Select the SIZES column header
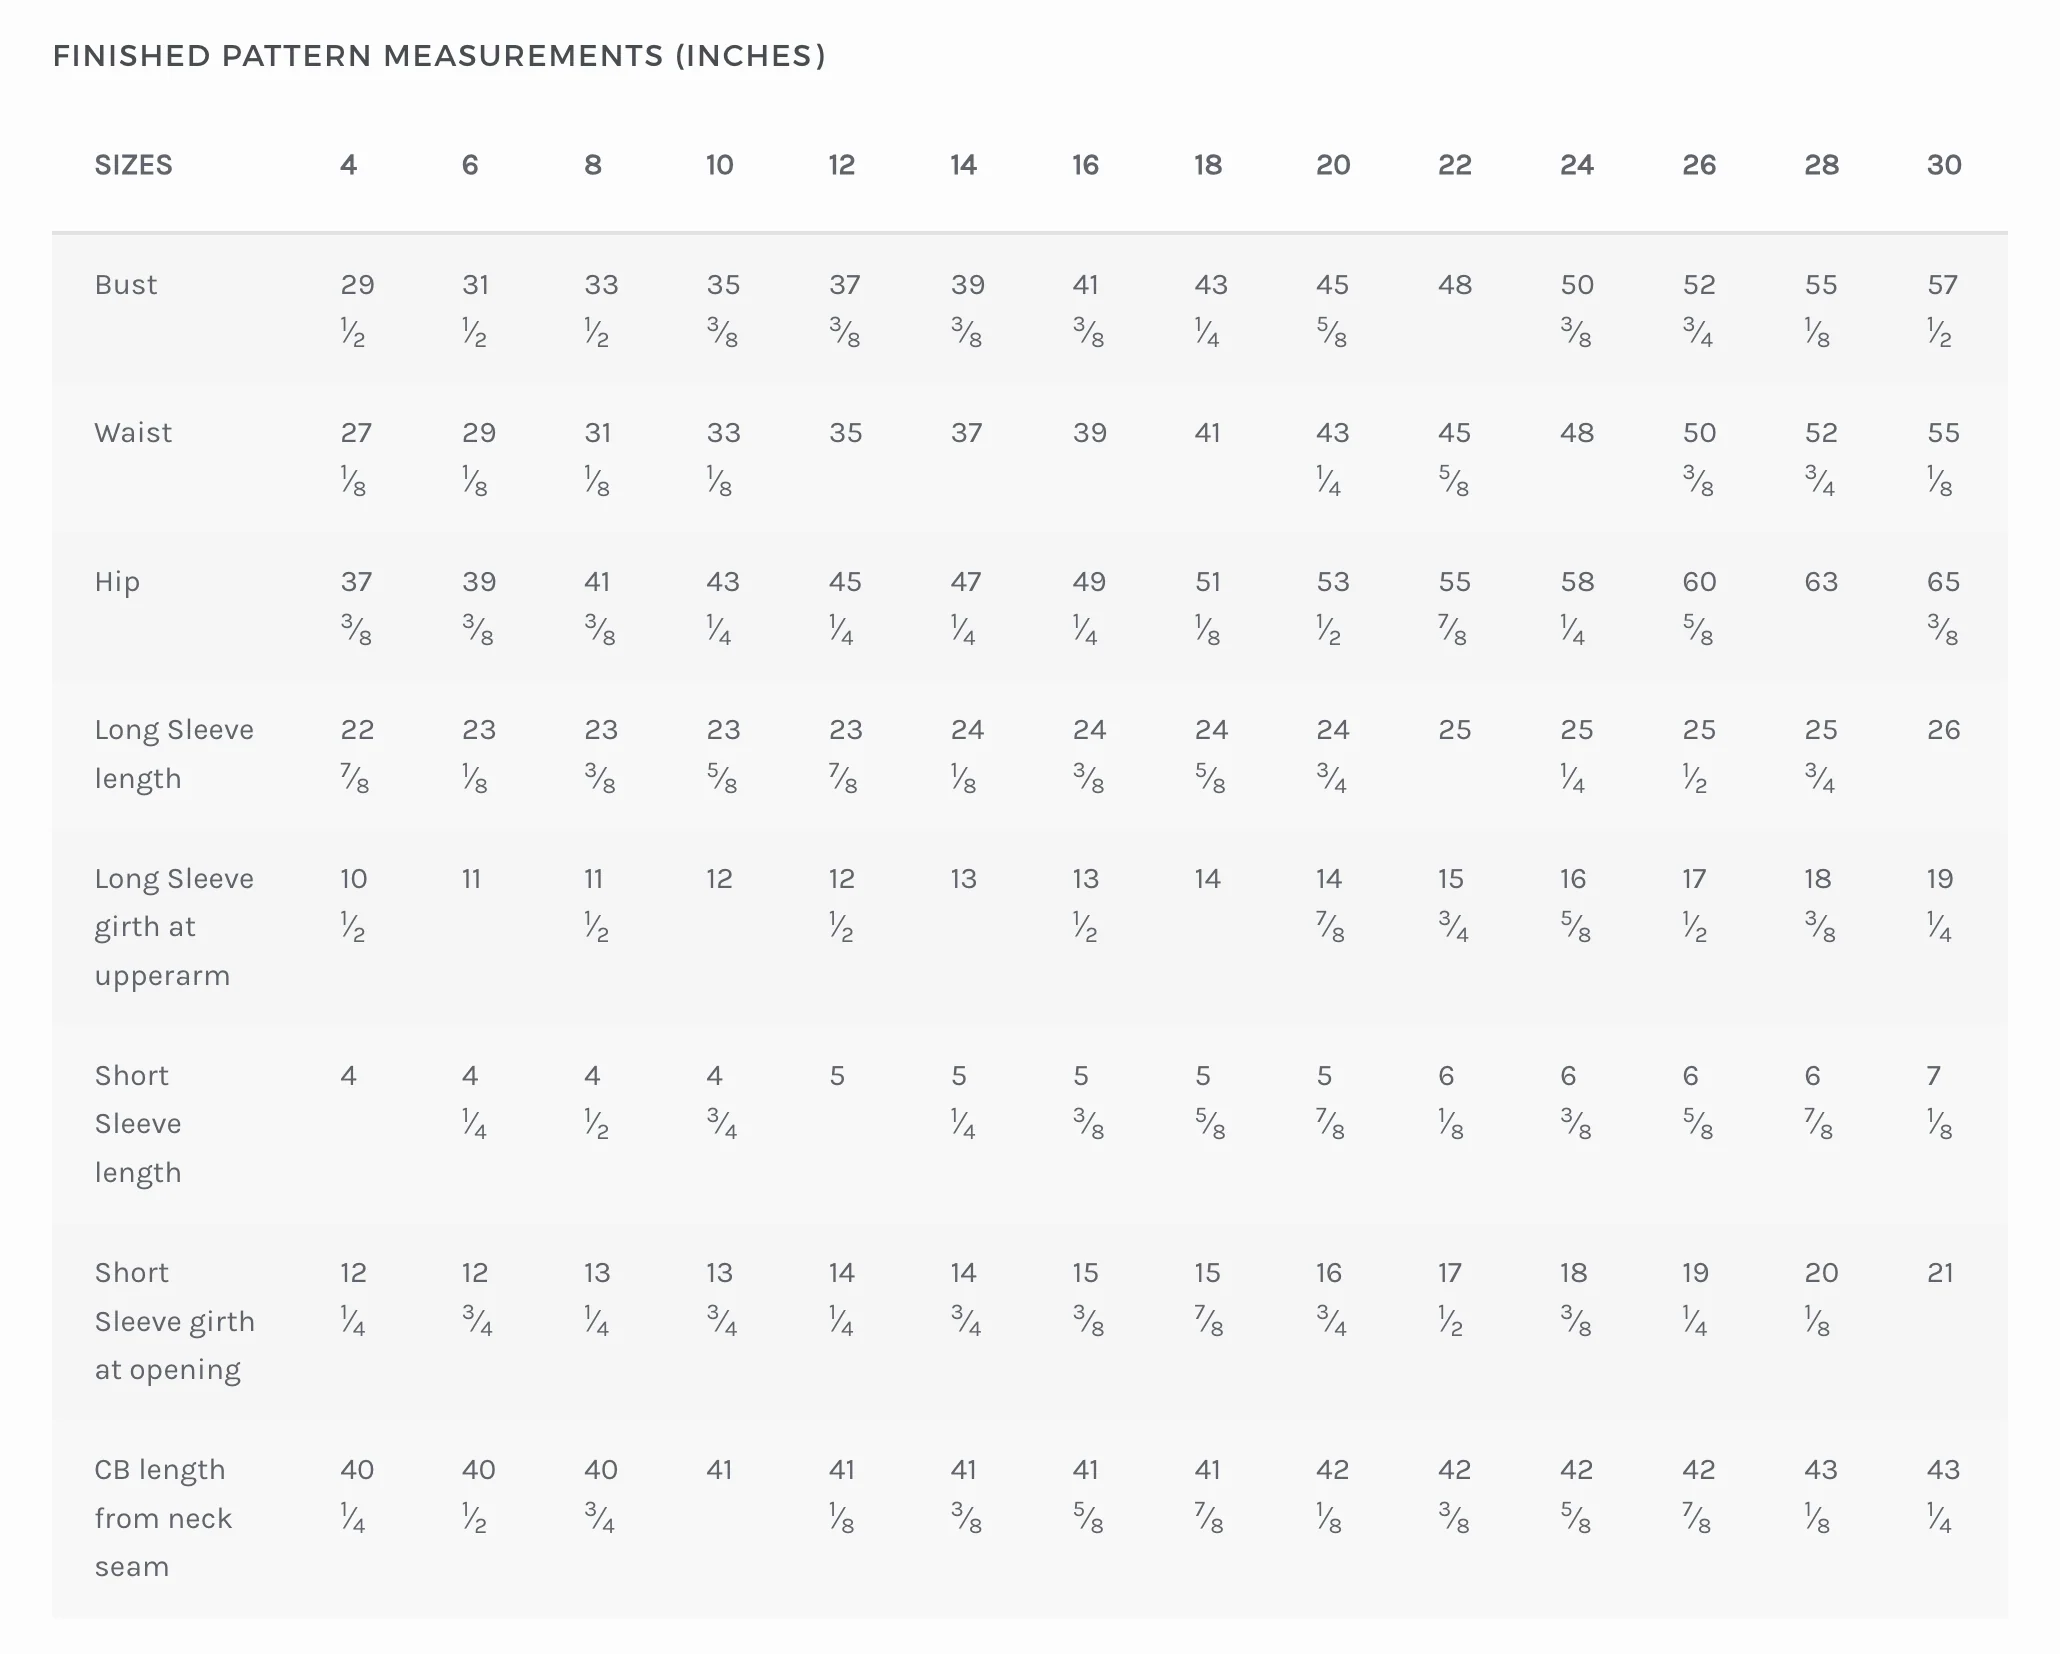Viewport: 2060px width, 1654px height. (x=134, y=165)
